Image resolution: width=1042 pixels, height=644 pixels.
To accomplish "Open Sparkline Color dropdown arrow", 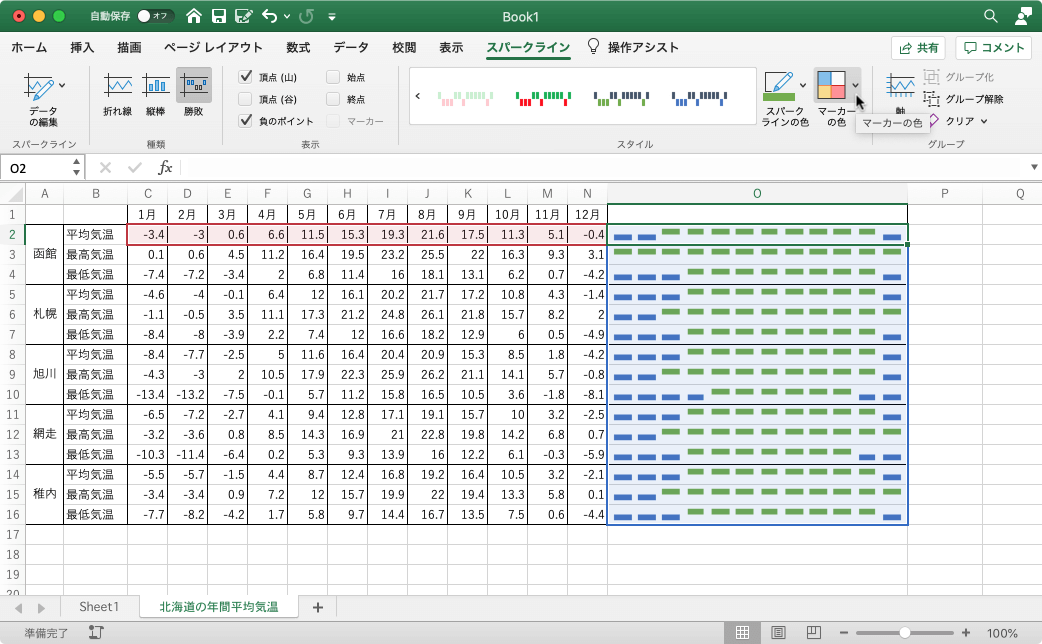I will pyautogui.click(x=803, y=85).
